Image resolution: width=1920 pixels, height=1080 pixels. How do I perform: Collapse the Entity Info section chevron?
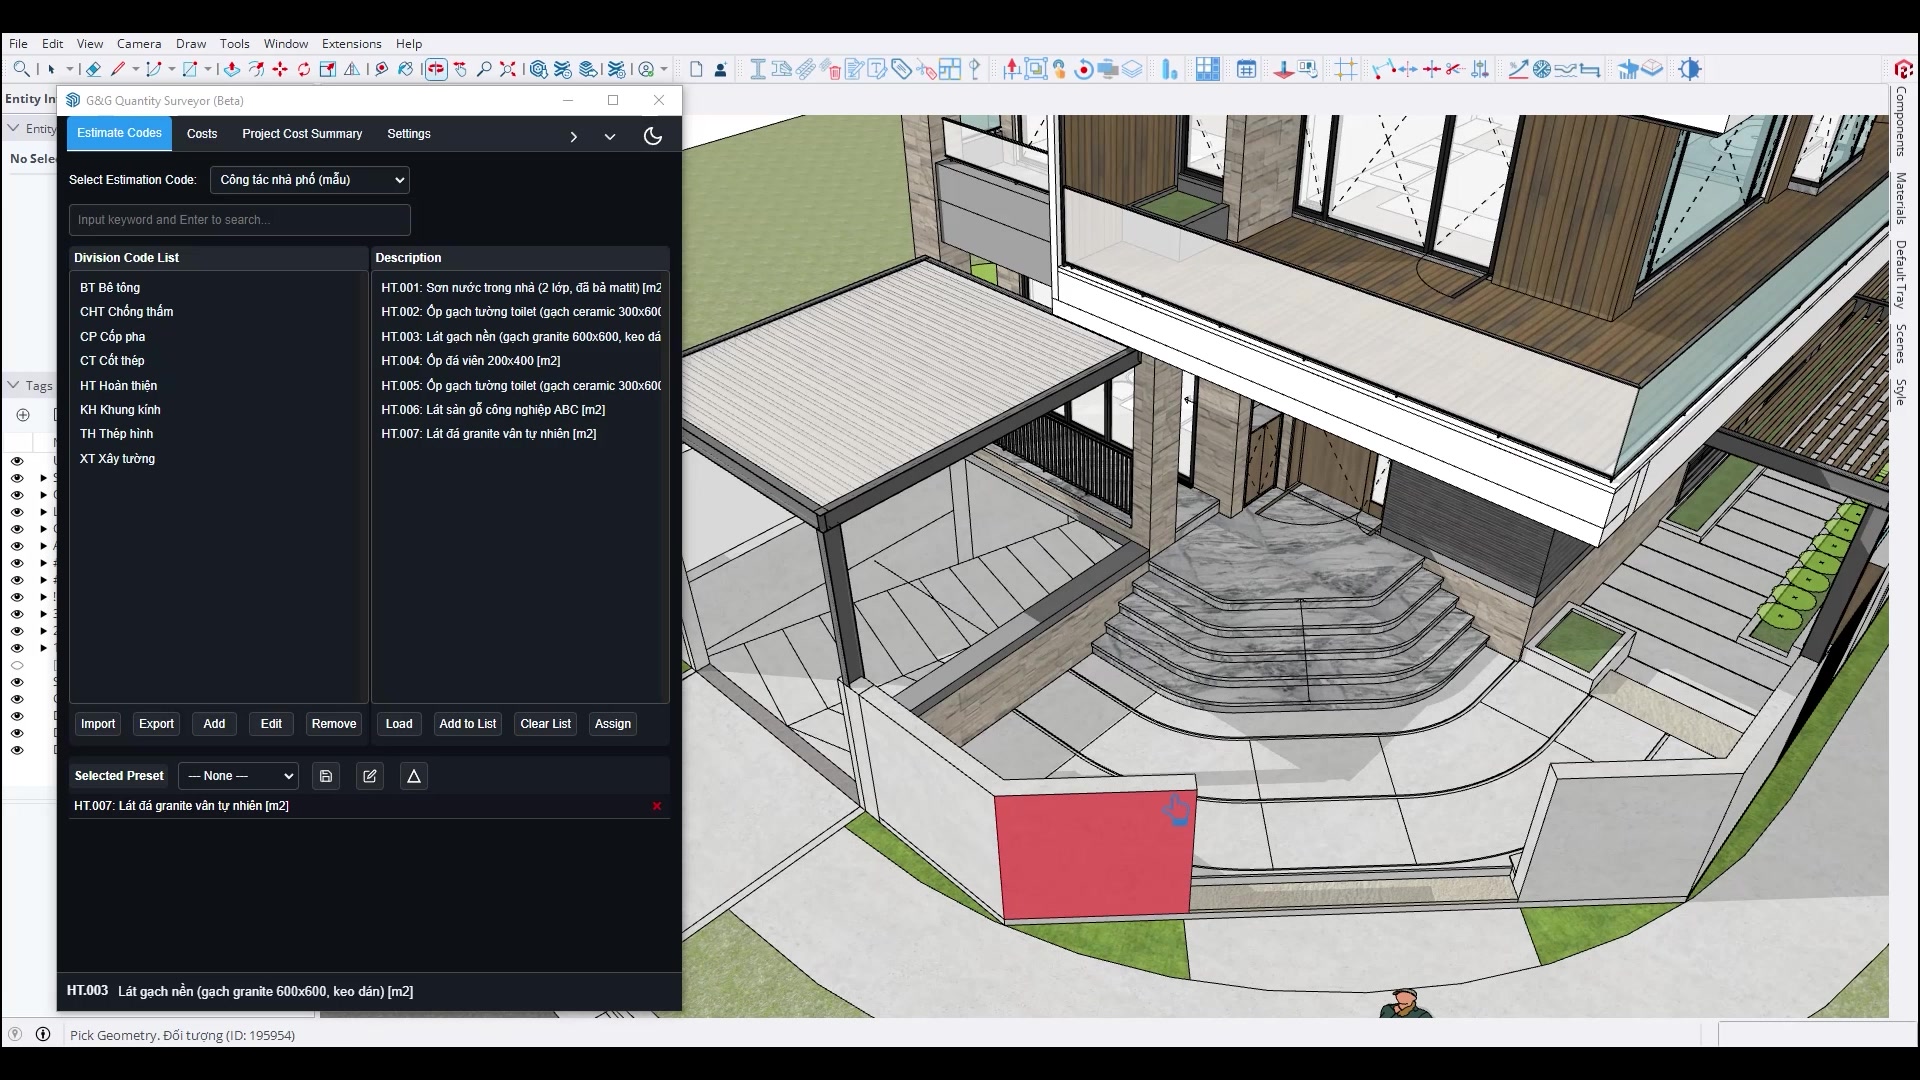click(13, 128)
